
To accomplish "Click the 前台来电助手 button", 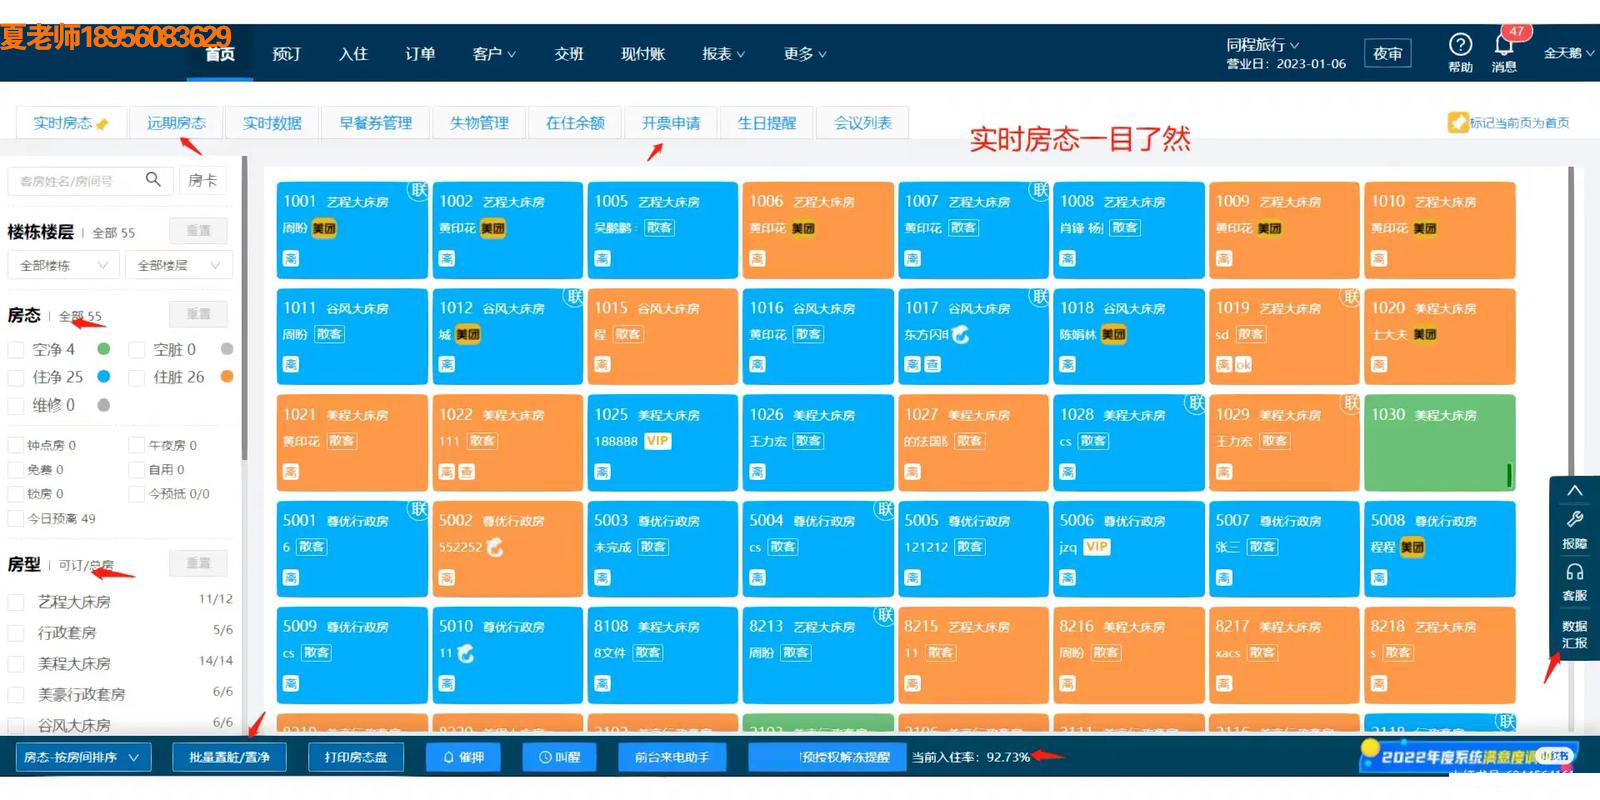I will (672, 757).
